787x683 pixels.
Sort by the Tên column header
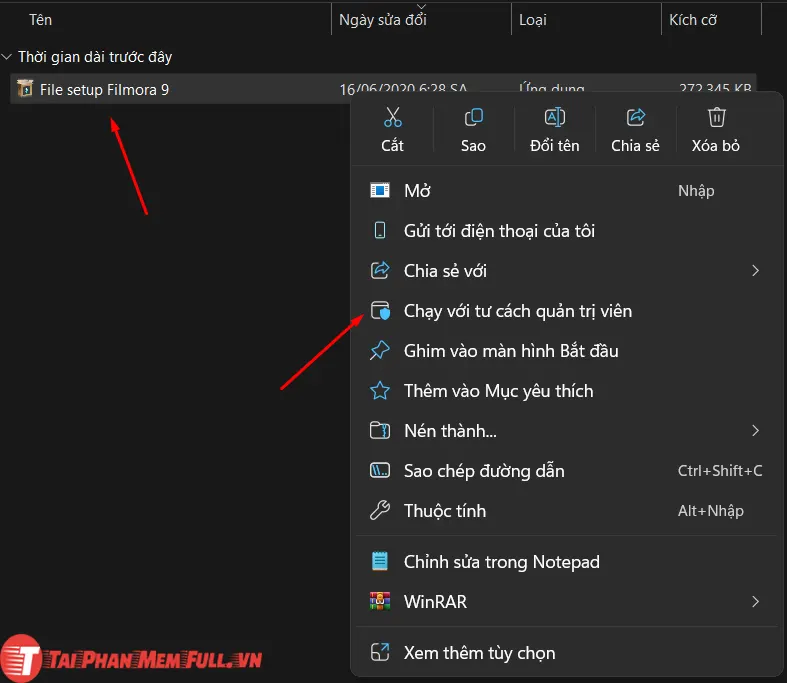(x=40, y=20)
